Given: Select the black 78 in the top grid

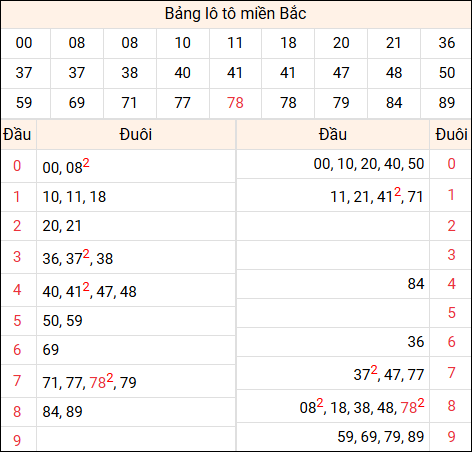Looking at the screenshot, I should (x=288, y=103).
